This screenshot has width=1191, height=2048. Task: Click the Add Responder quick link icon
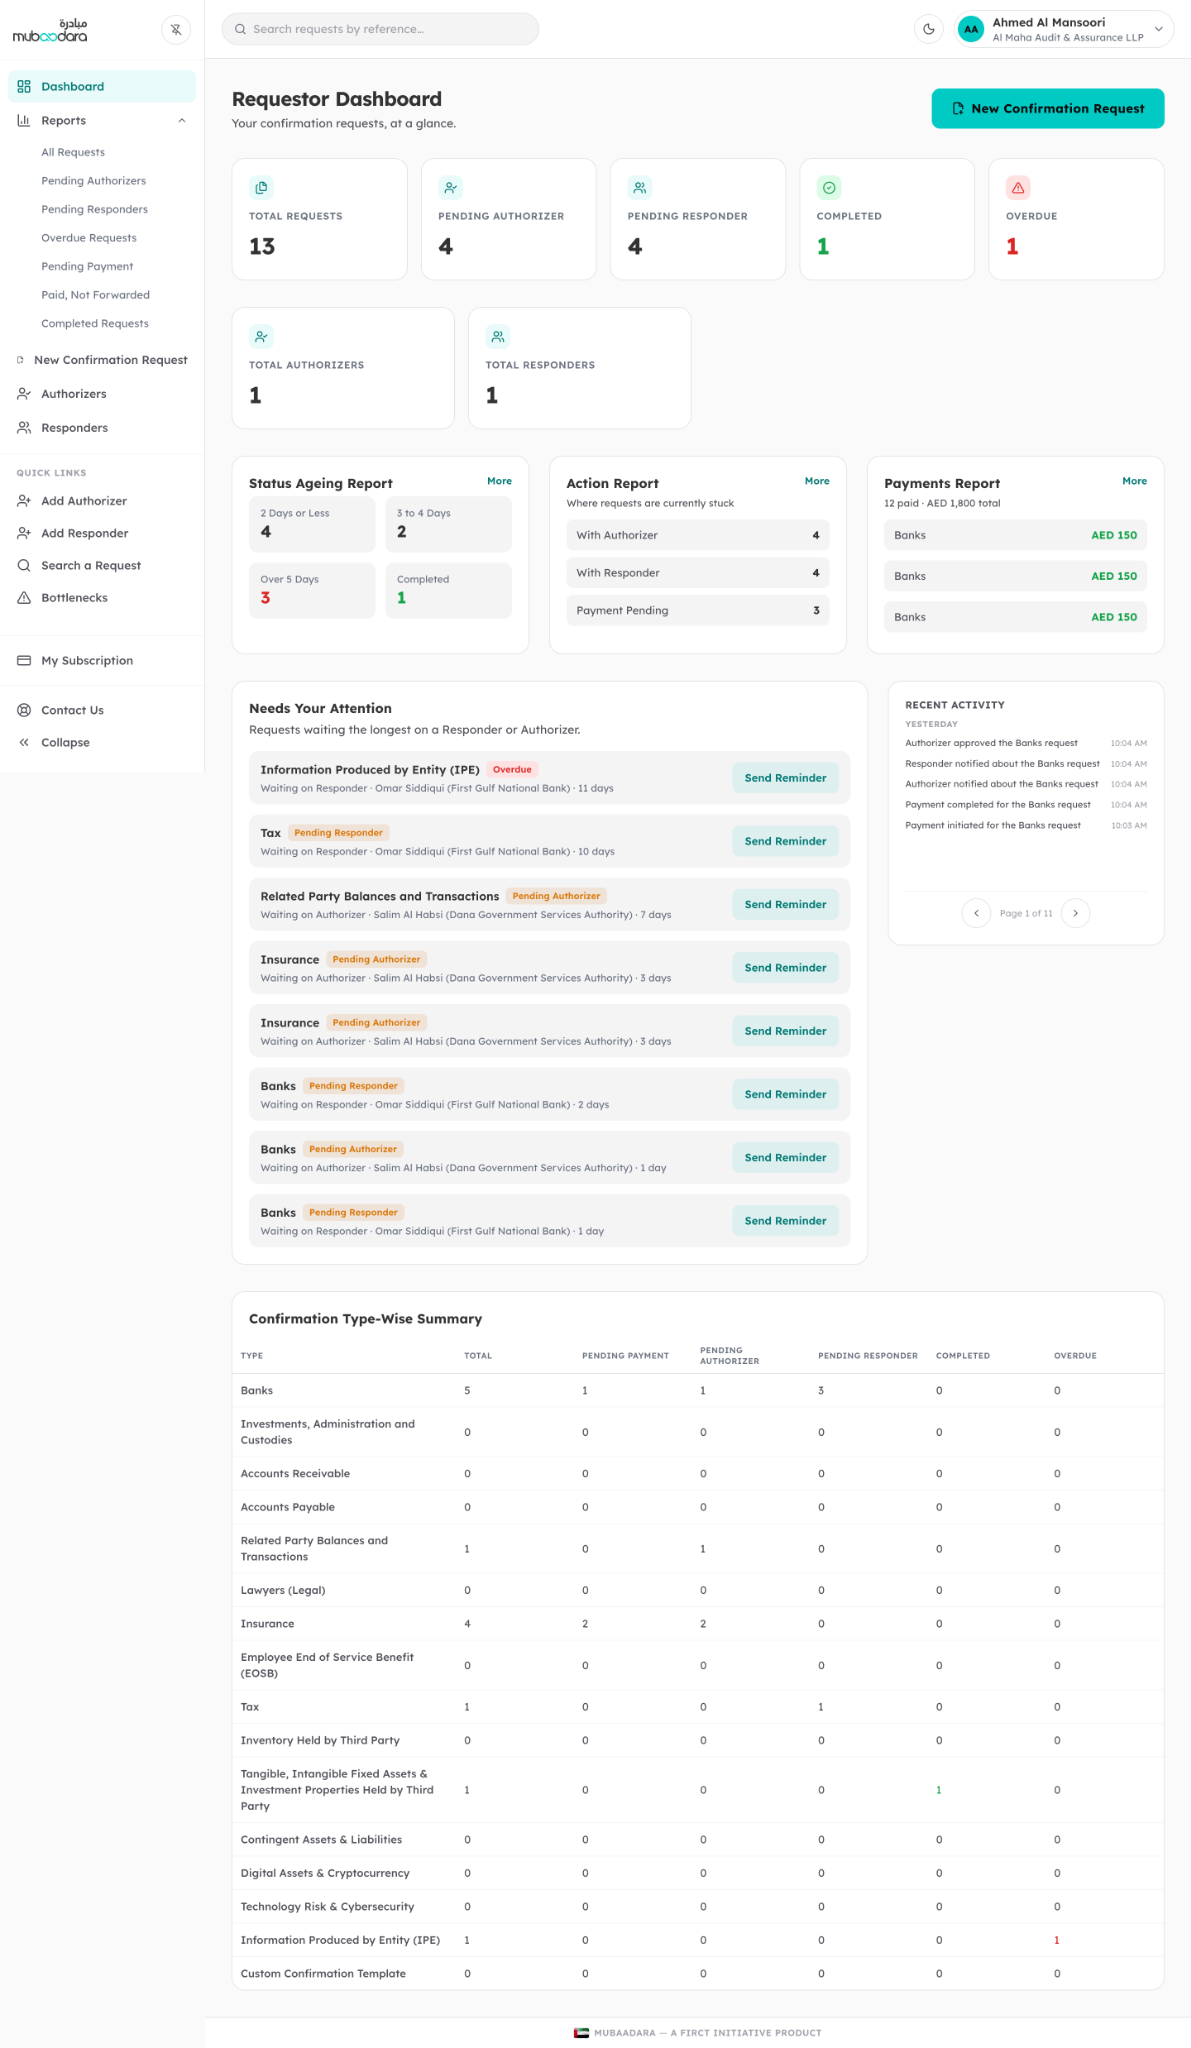(24, 533)
